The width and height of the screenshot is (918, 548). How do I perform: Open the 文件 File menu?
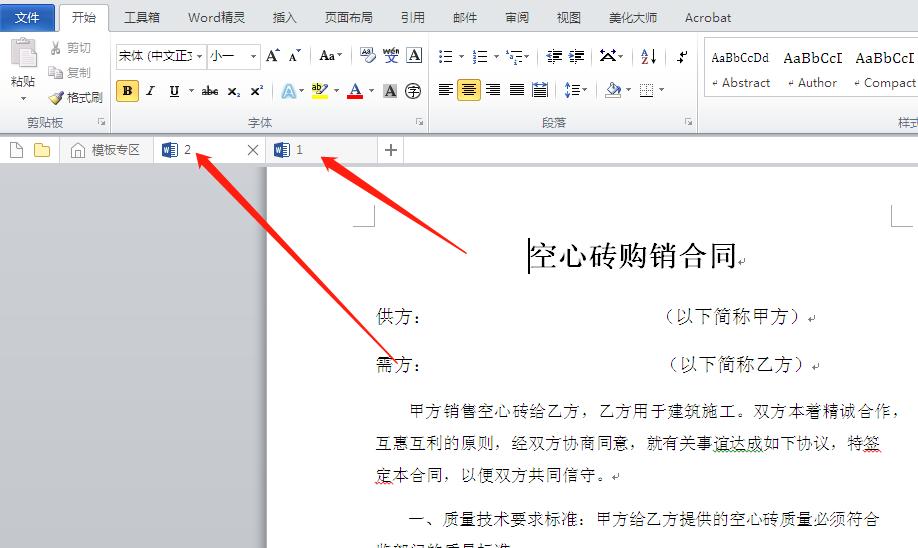click(27, 18)
